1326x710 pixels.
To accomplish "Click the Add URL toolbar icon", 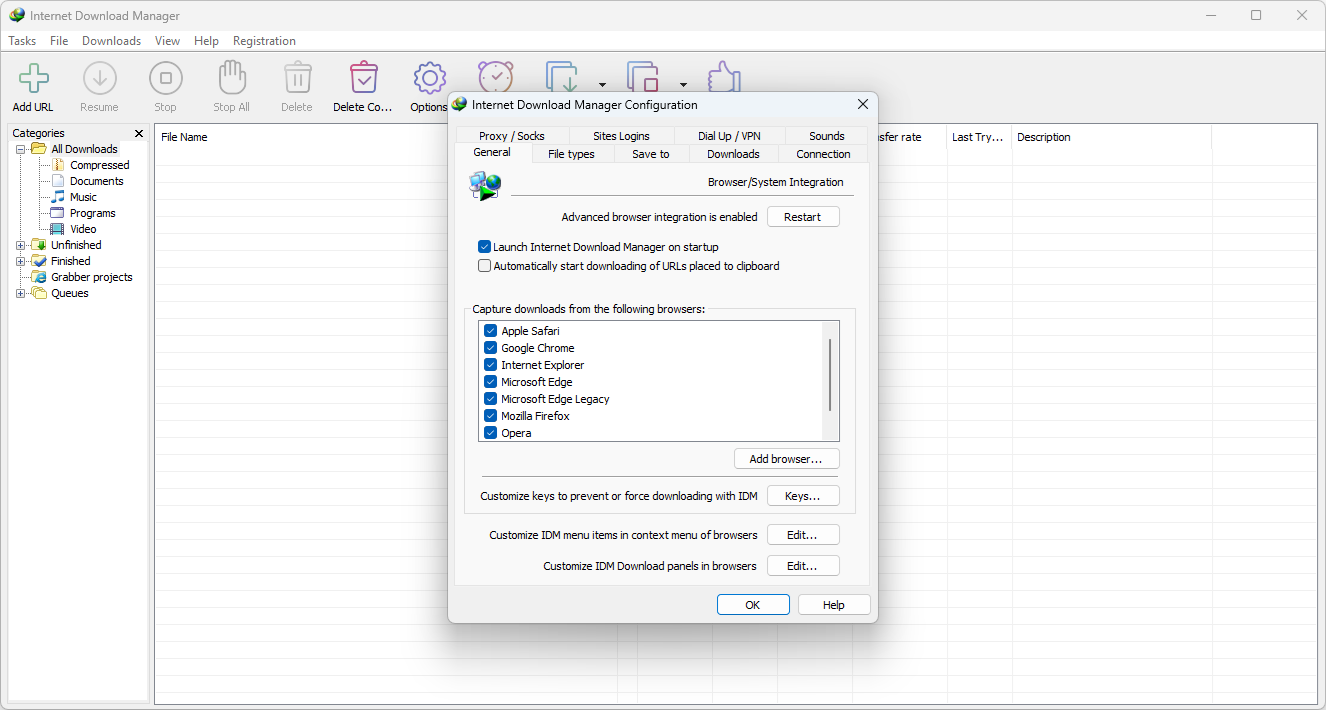I will pos(33,78).
